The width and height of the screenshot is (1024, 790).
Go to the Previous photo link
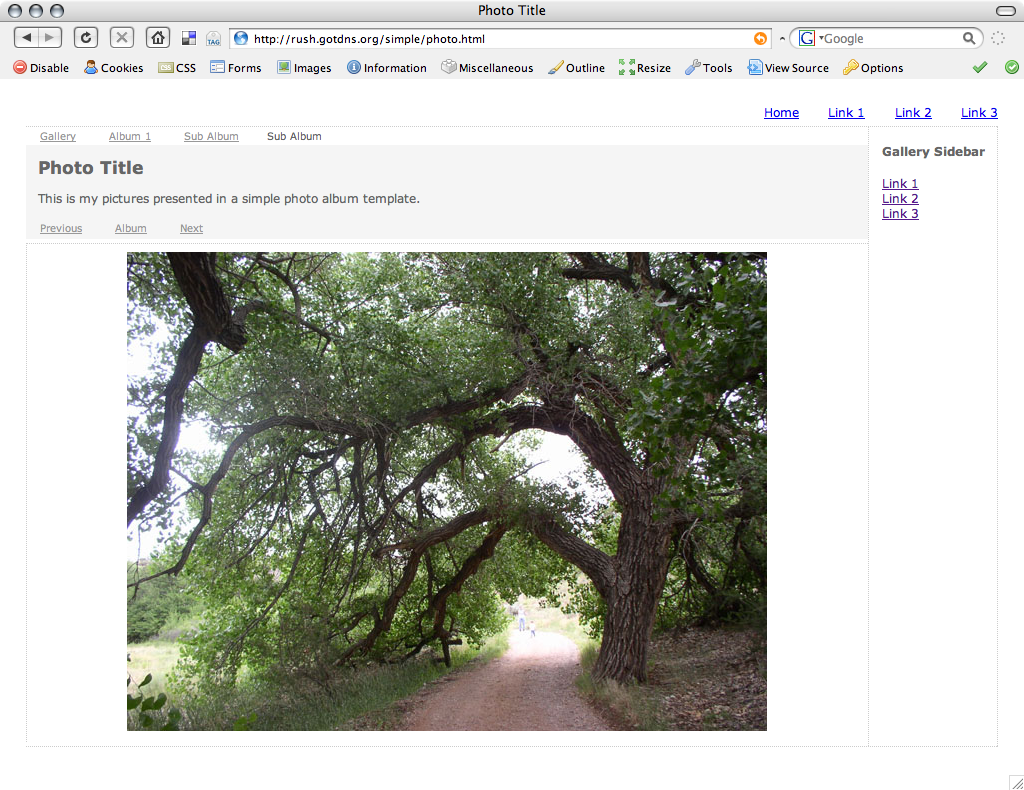point(61,228)
